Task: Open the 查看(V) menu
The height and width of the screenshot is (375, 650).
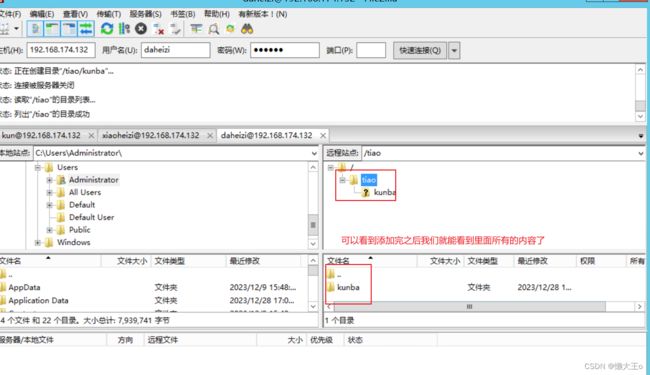Action: pos(75,14)
